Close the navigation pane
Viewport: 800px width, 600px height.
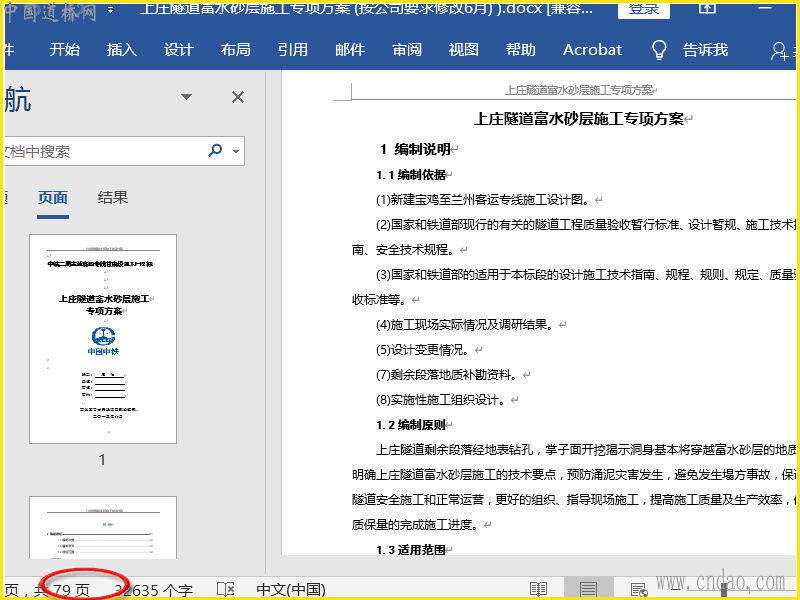(238, 97)
